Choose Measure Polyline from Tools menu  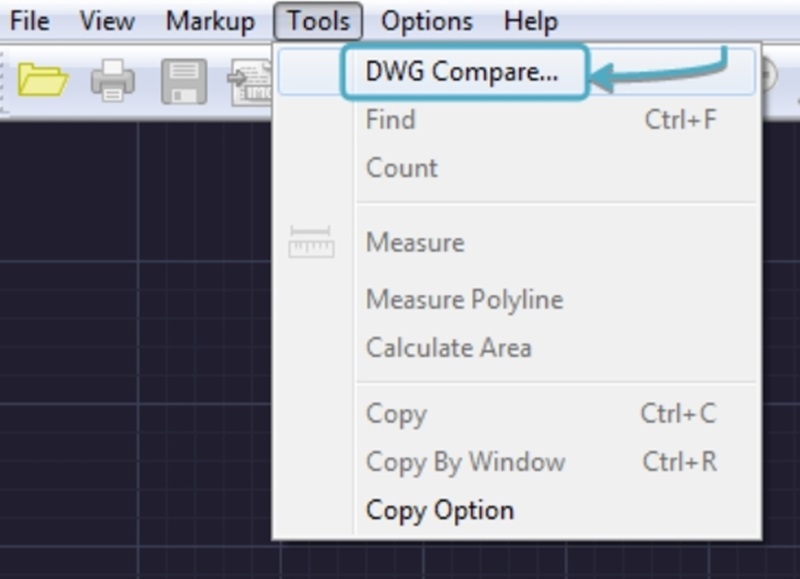(x=464, y=299)
